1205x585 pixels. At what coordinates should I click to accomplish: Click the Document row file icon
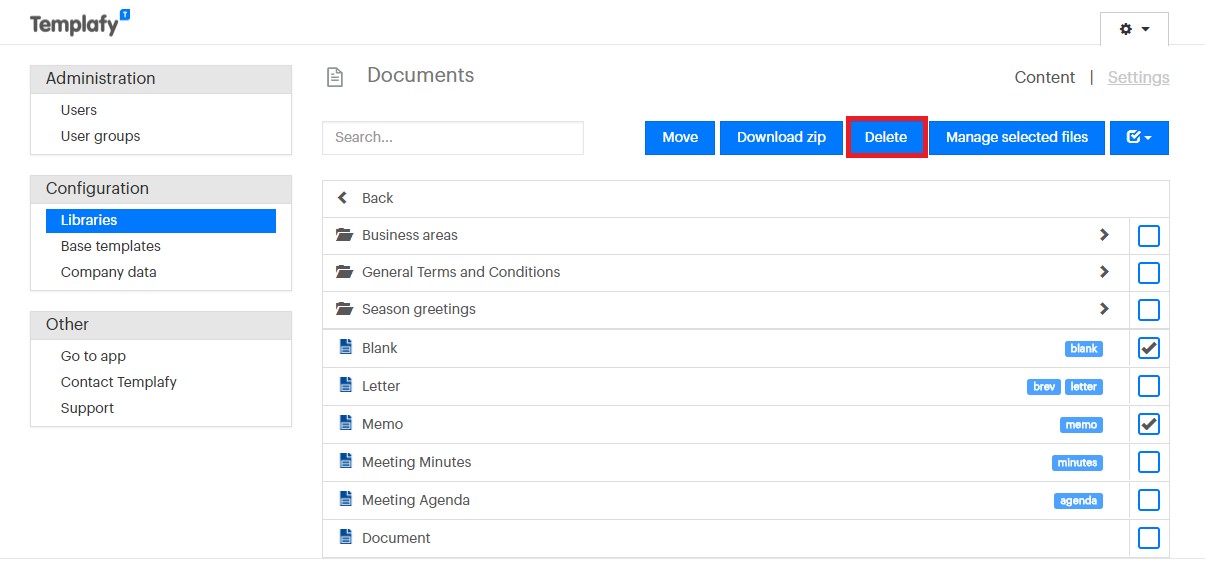point(346,537)
